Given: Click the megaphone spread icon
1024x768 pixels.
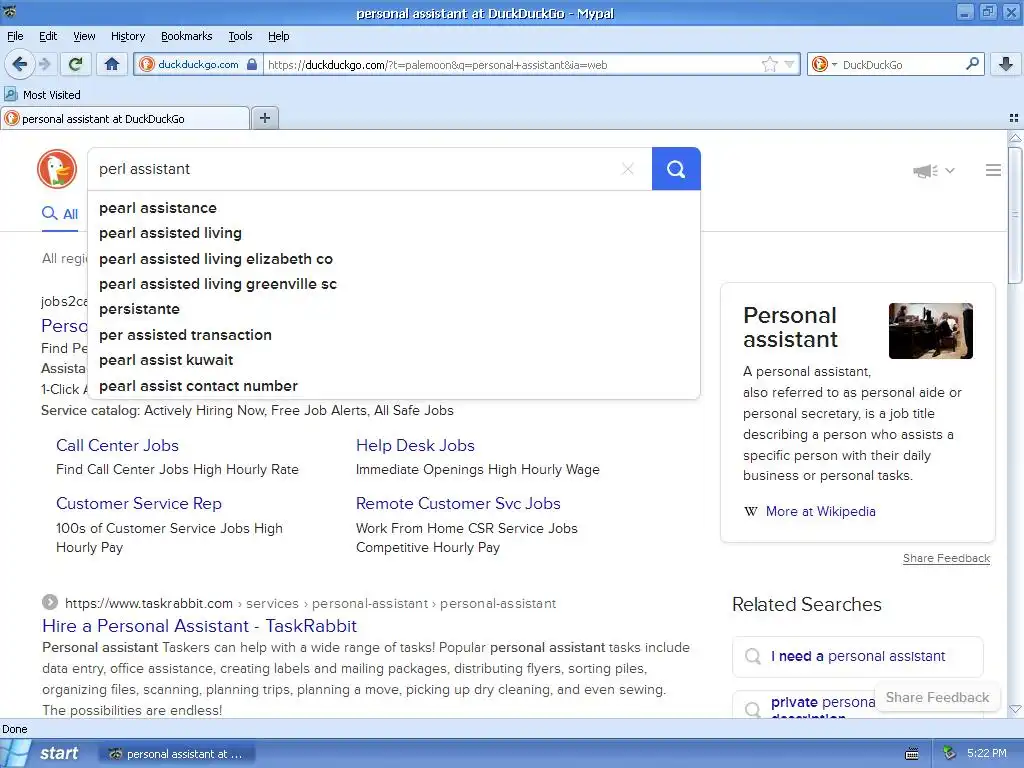Looking at the screenshot, I should [x=925, y=171].
